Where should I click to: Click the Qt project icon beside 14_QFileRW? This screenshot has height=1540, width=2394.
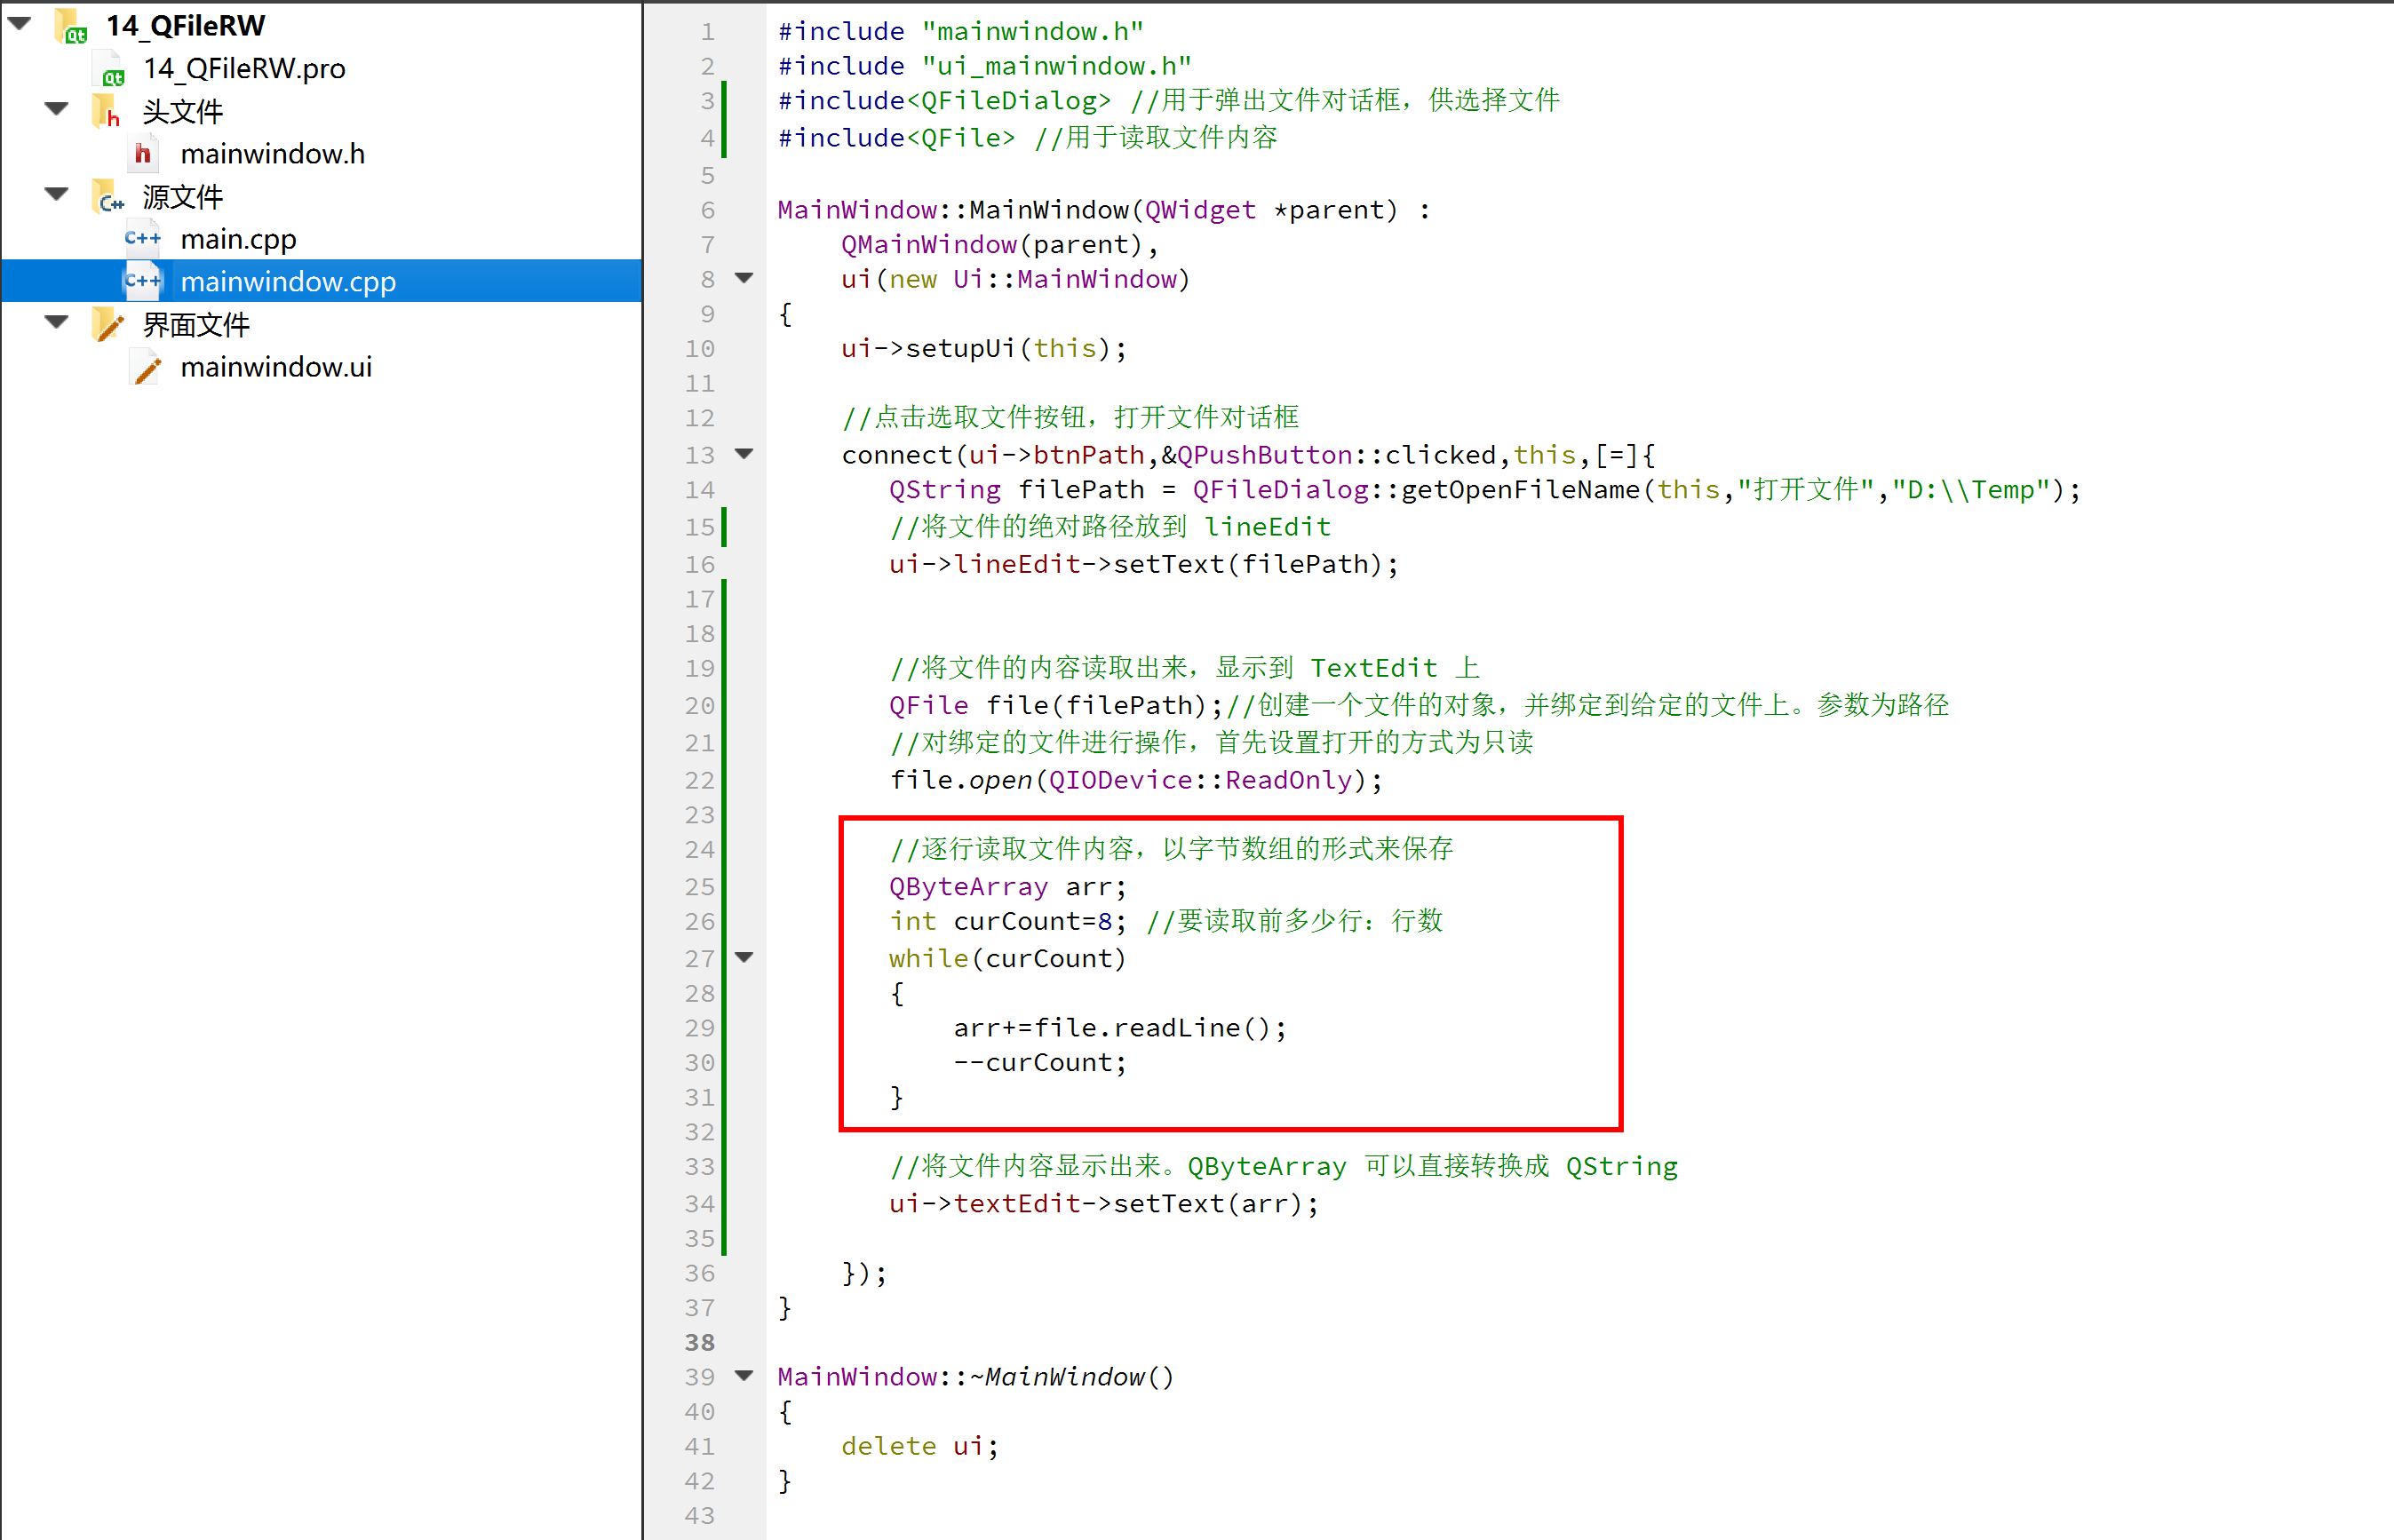[70, 26]
